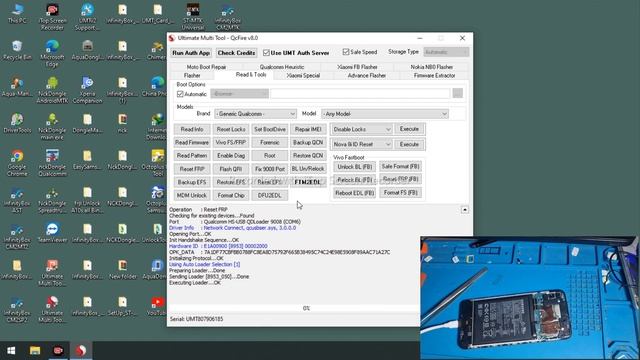
Task: Open Boot Options loader type dropdown
Action: [x=239, y=93]
